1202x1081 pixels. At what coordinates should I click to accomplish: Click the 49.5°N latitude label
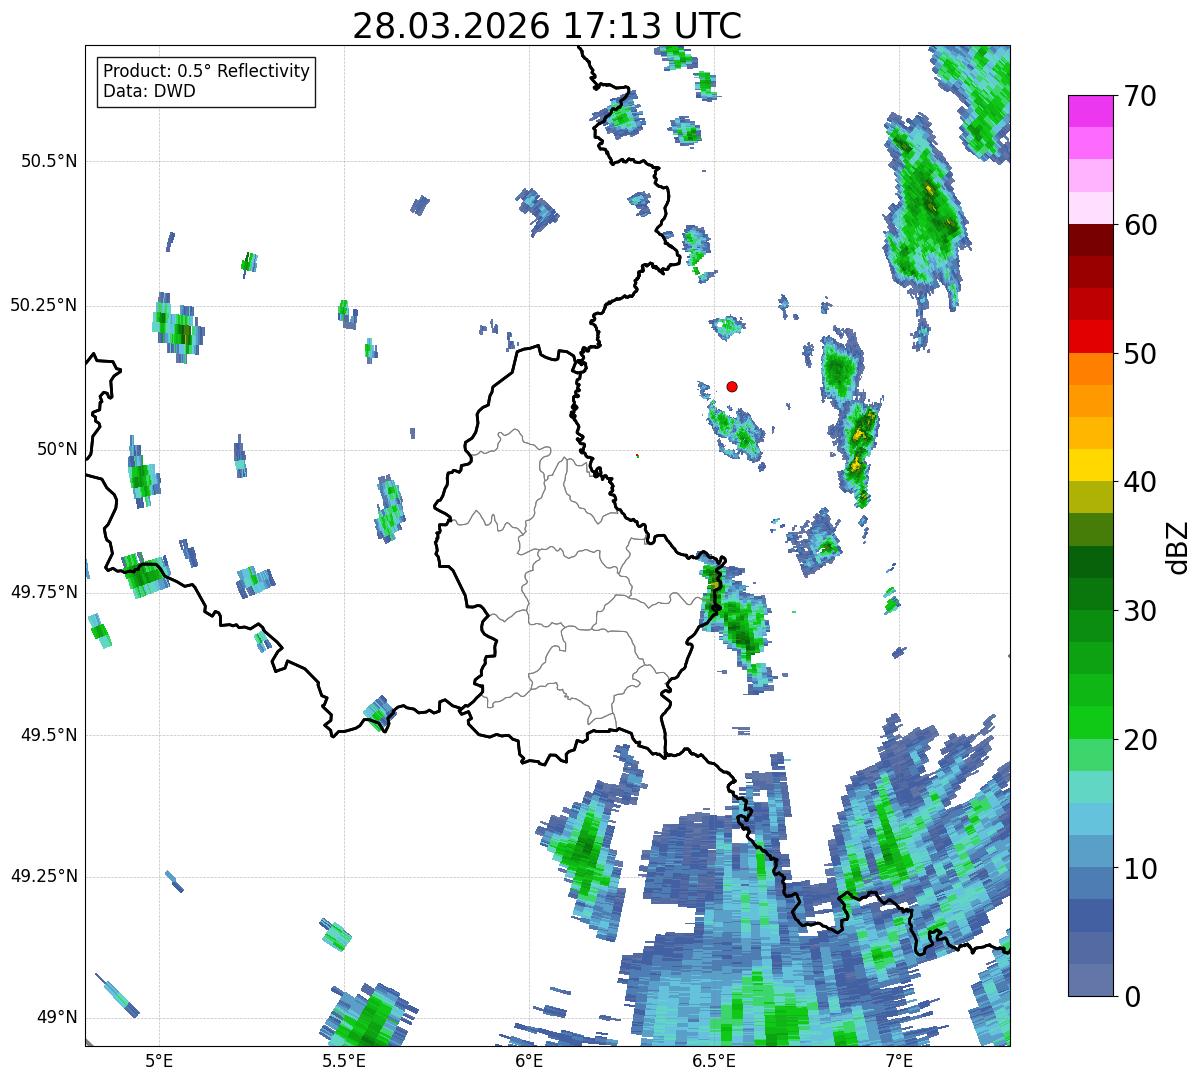point(50,735)
